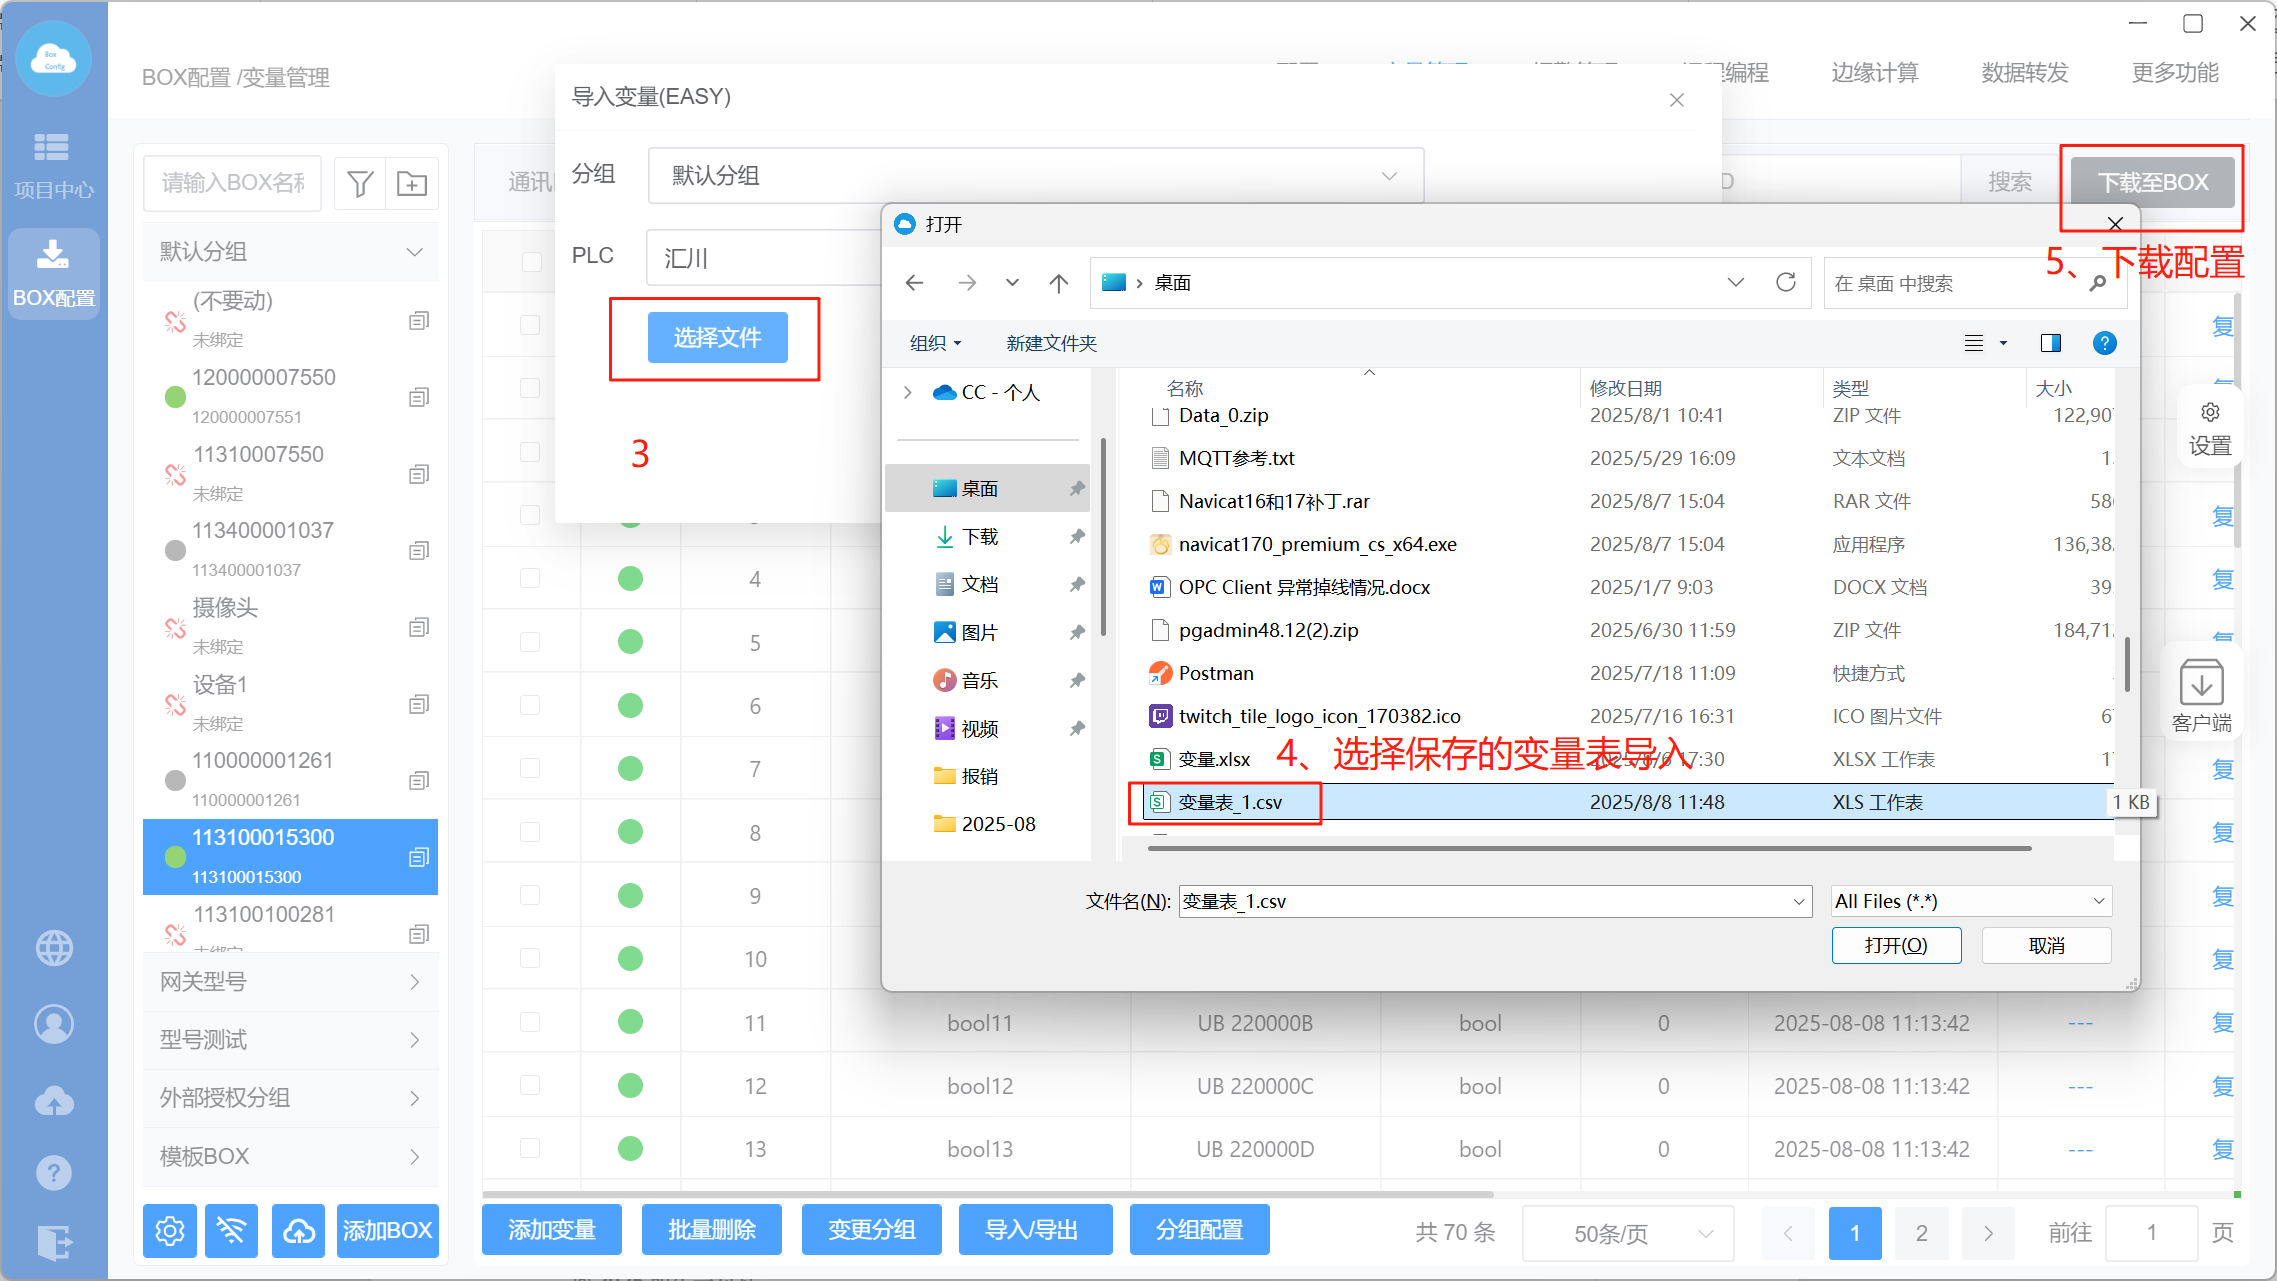
Task: Click the help question icon in file dialog
Action: click(2104, 343)
